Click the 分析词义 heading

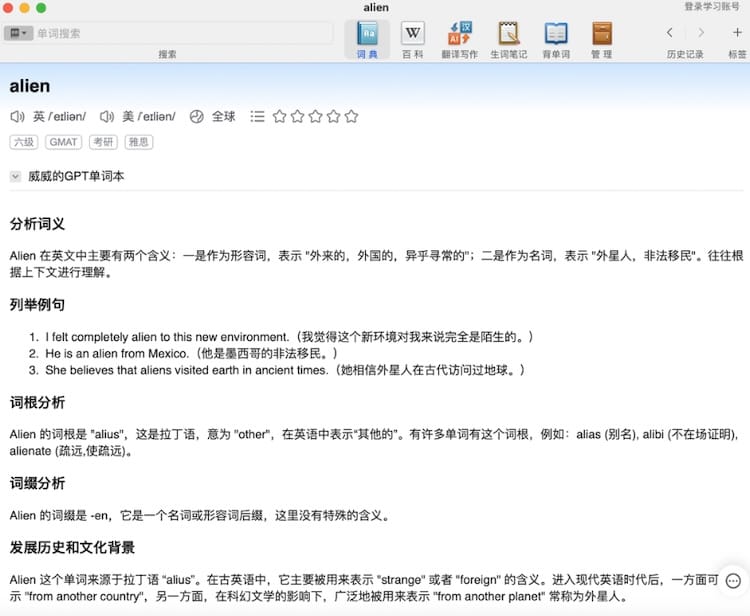(x=37, y=224)
